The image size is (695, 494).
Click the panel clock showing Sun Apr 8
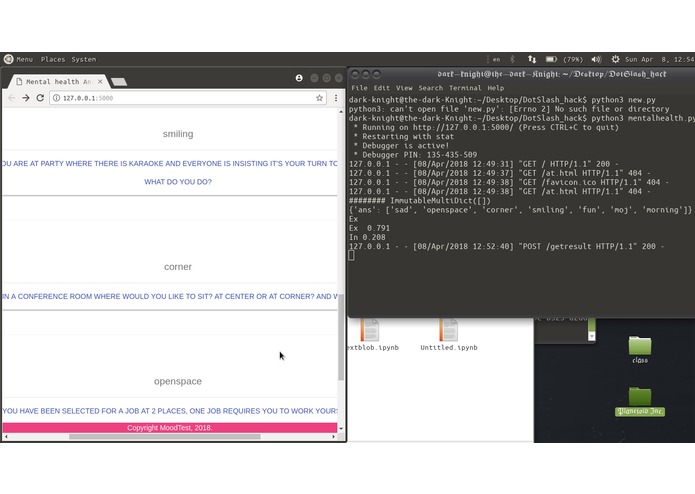[659, 59]
